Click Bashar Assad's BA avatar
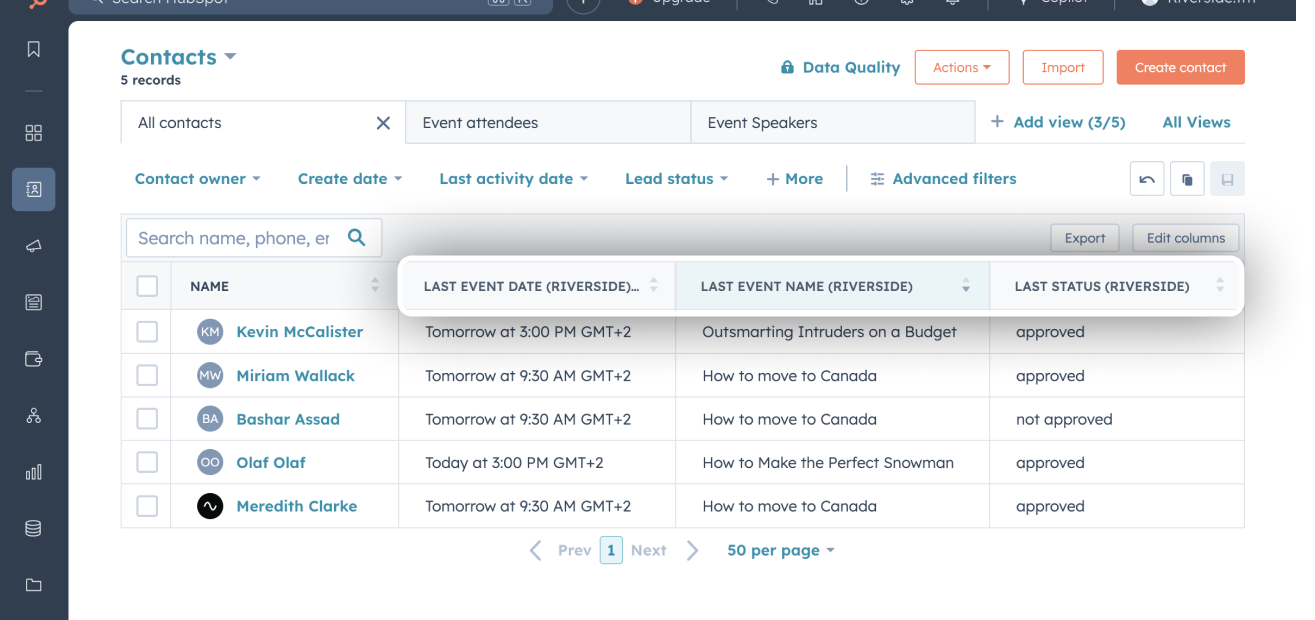The image size is (1315, 620). pyautogui.click(x=210, y=419)
